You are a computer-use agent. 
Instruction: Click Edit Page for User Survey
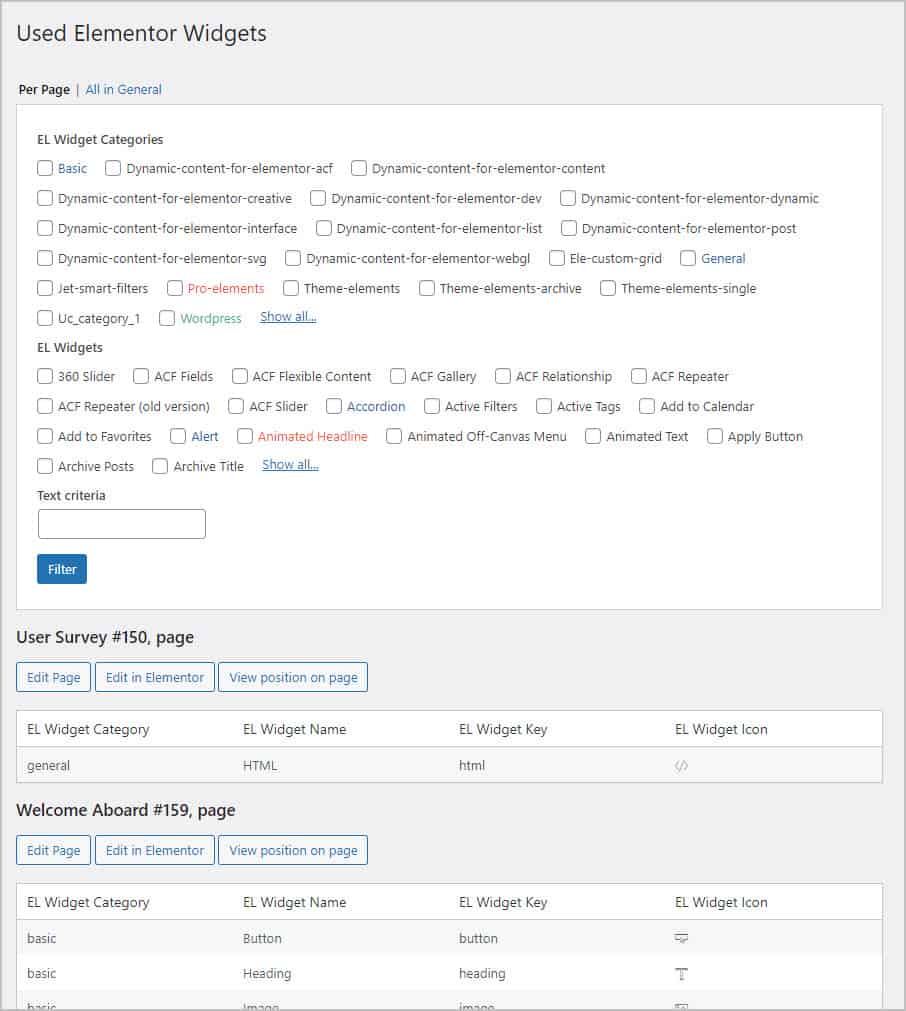click(53, 677)
